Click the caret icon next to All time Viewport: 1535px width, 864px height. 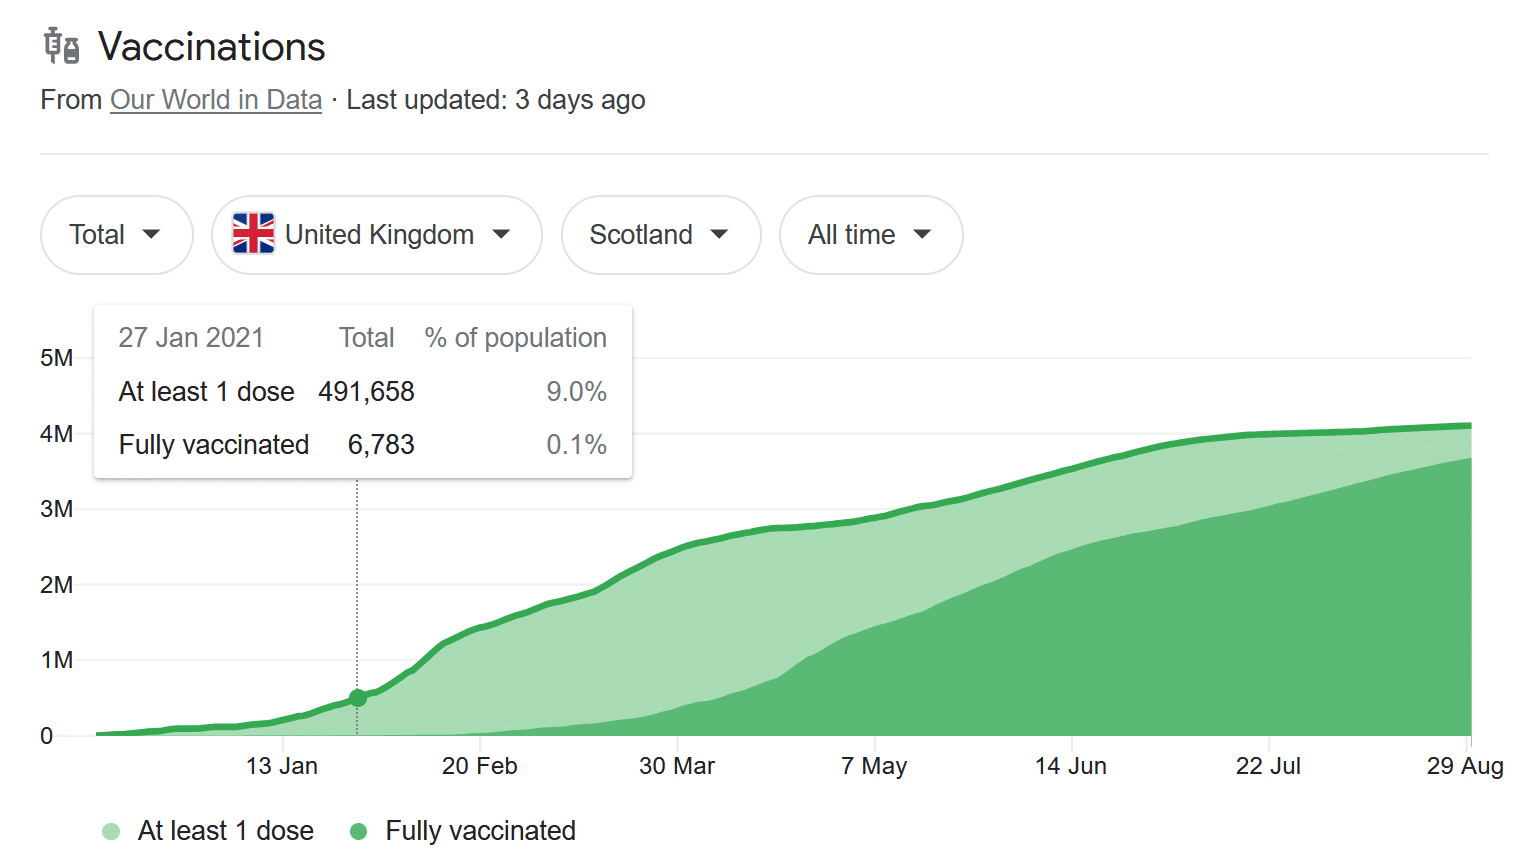click(922, 234)
